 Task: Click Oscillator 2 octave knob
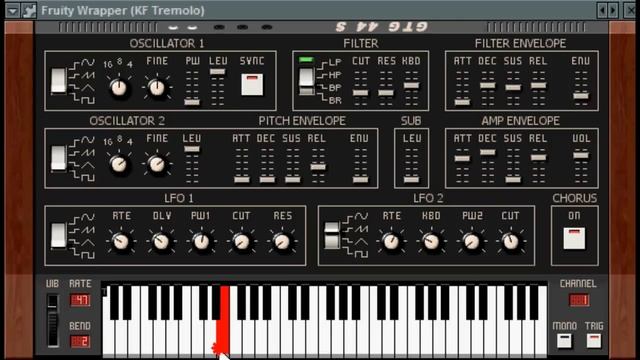[119, 164]
